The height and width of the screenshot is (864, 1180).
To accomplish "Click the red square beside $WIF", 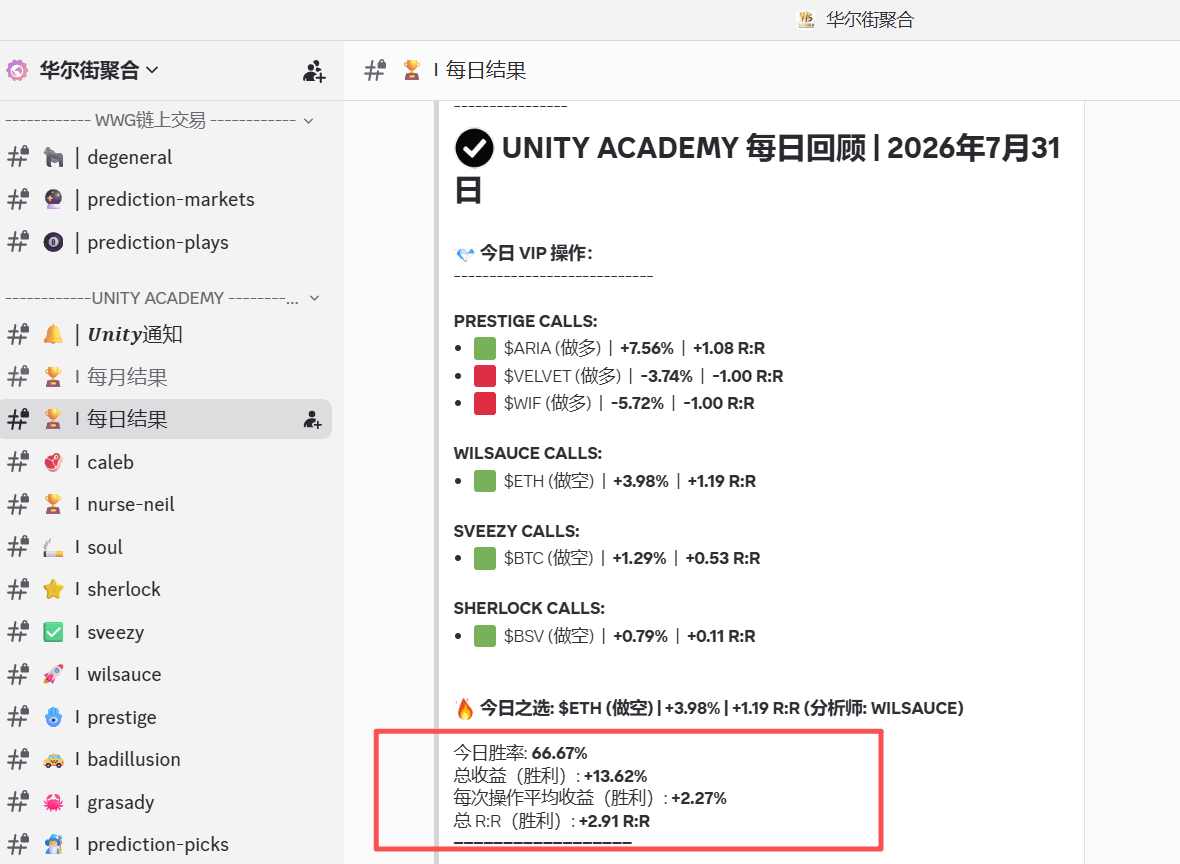I will pyautogui.click(x=485, y=403).
